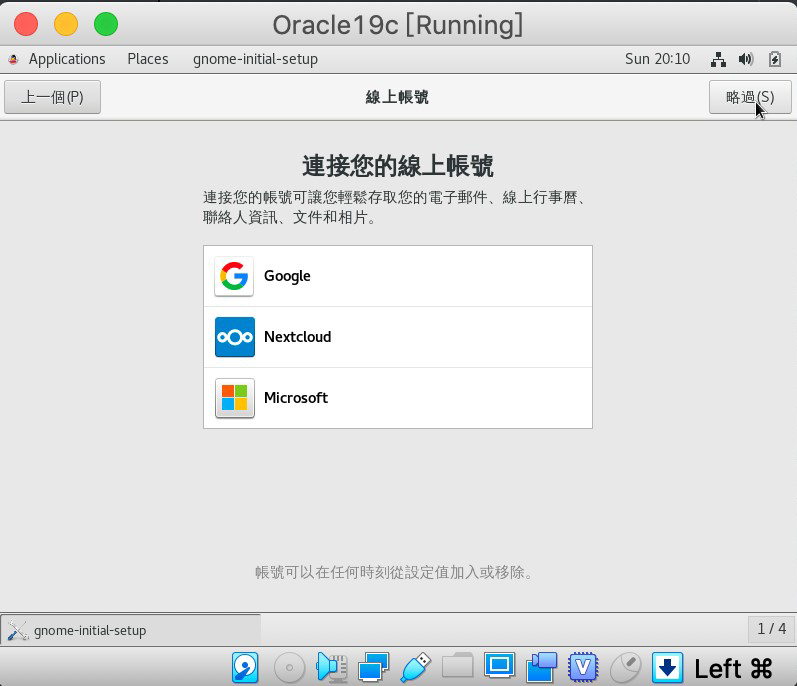Click the VirtualBox optical disc icon
Screen dimensions: 797x686
click(289, 667)
